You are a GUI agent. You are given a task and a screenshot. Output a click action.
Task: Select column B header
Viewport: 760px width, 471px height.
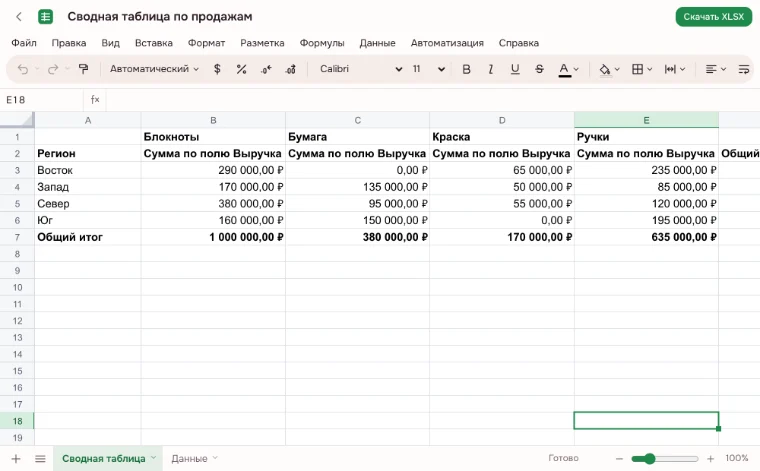(x=213, y=120)
